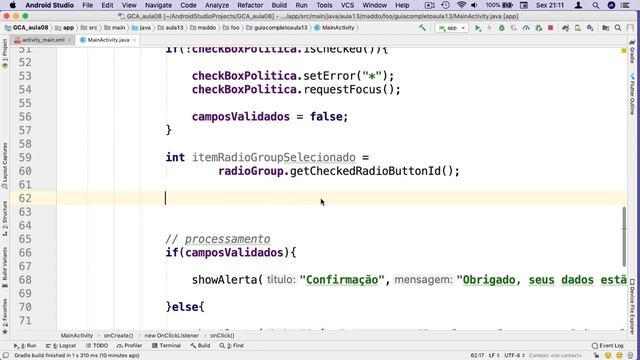Close the MainActivity.java tab
The height and width of the screenshot is (360, 640).
pos(134,40)
